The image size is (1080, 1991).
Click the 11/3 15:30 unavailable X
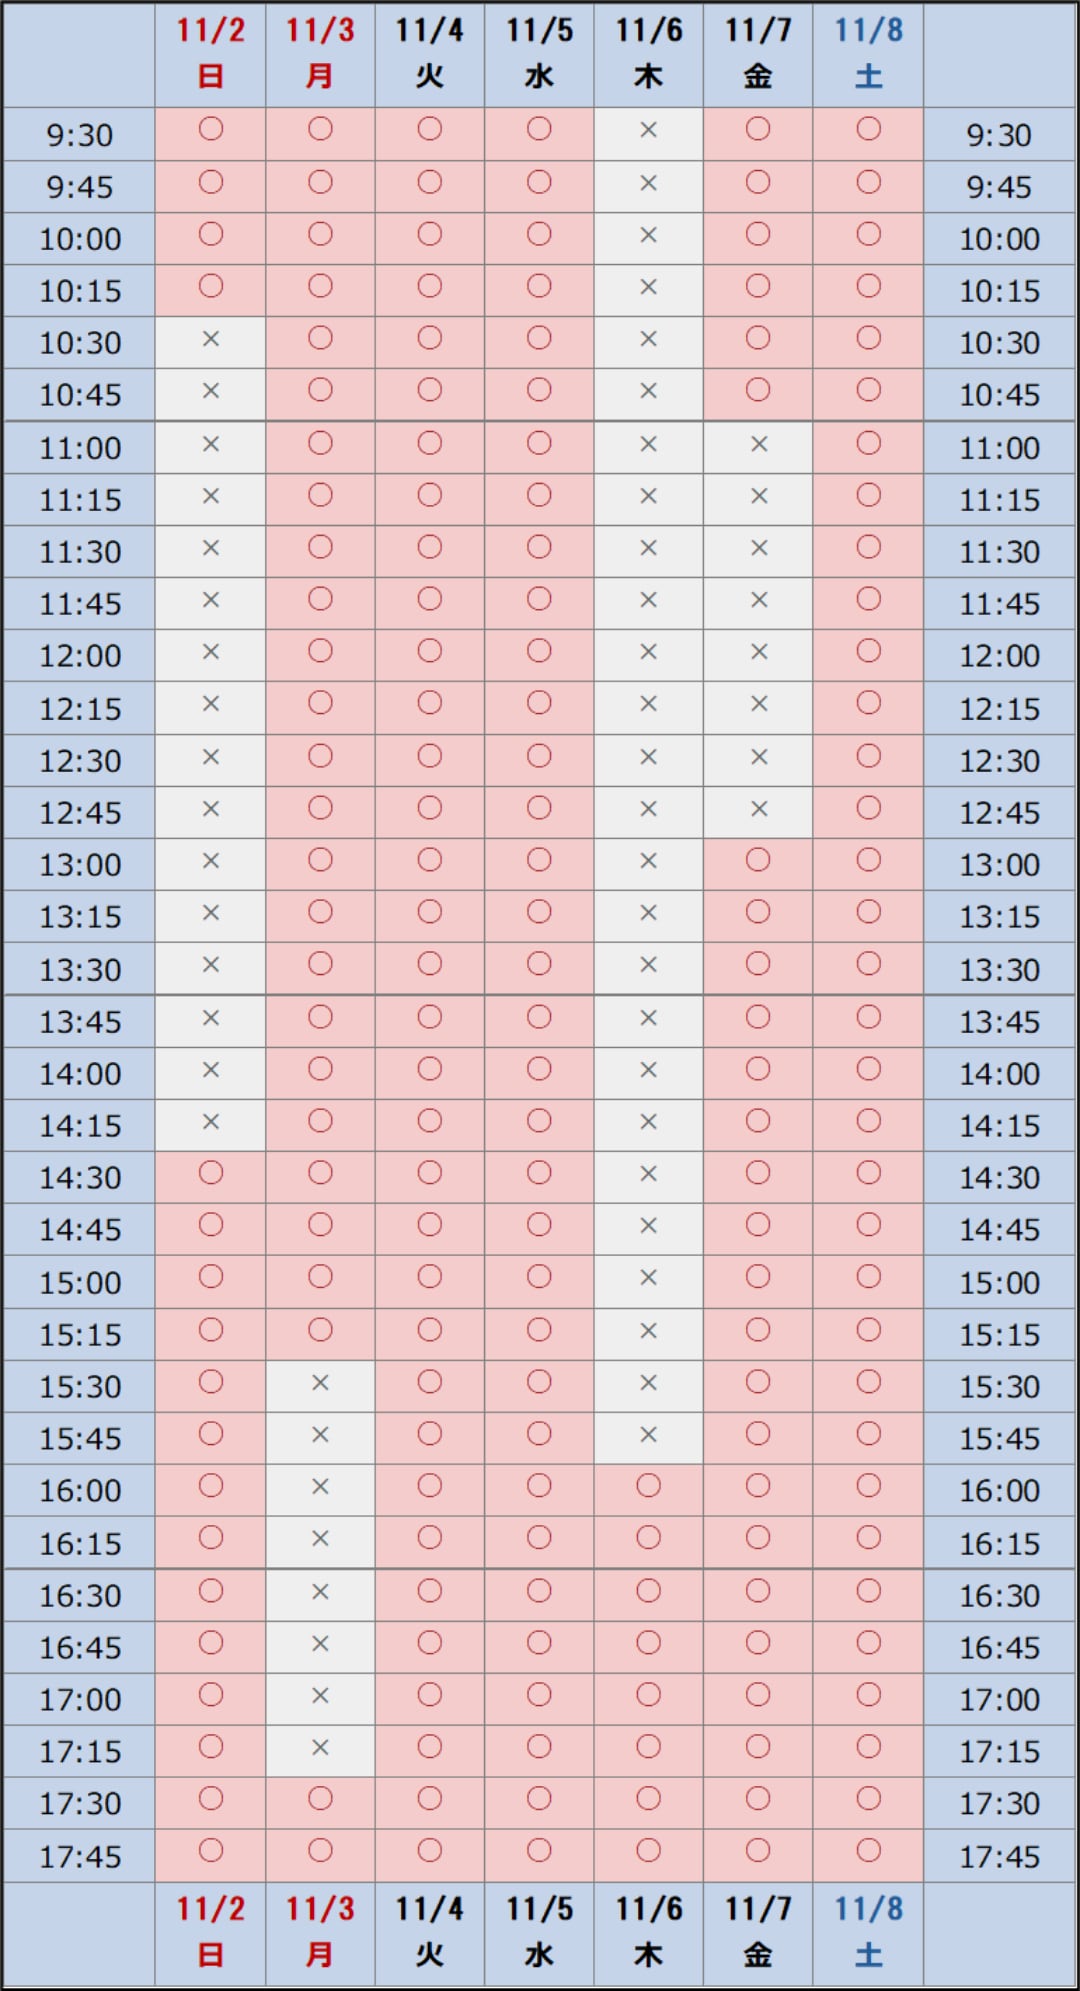pos(320,1383)
